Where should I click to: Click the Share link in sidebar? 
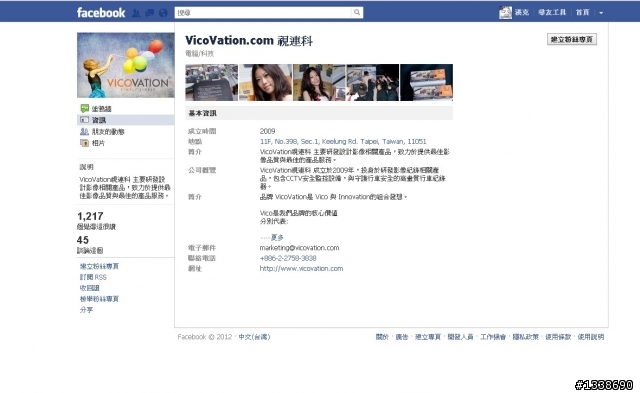pos(86,309)
